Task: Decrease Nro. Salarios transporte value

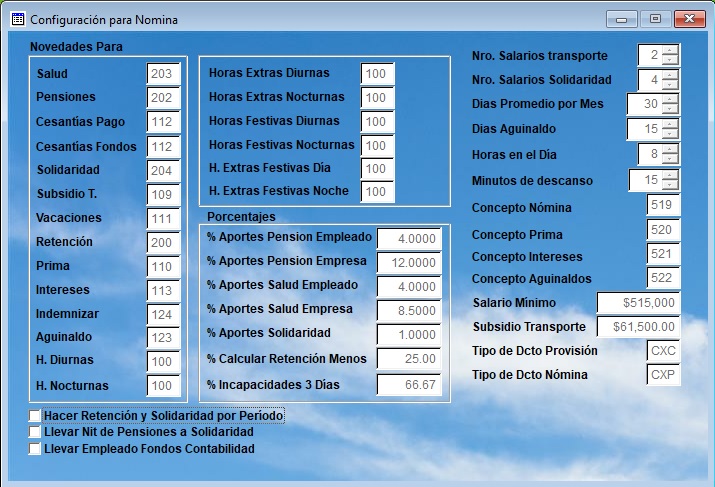Action: click(x=670, y=60)
